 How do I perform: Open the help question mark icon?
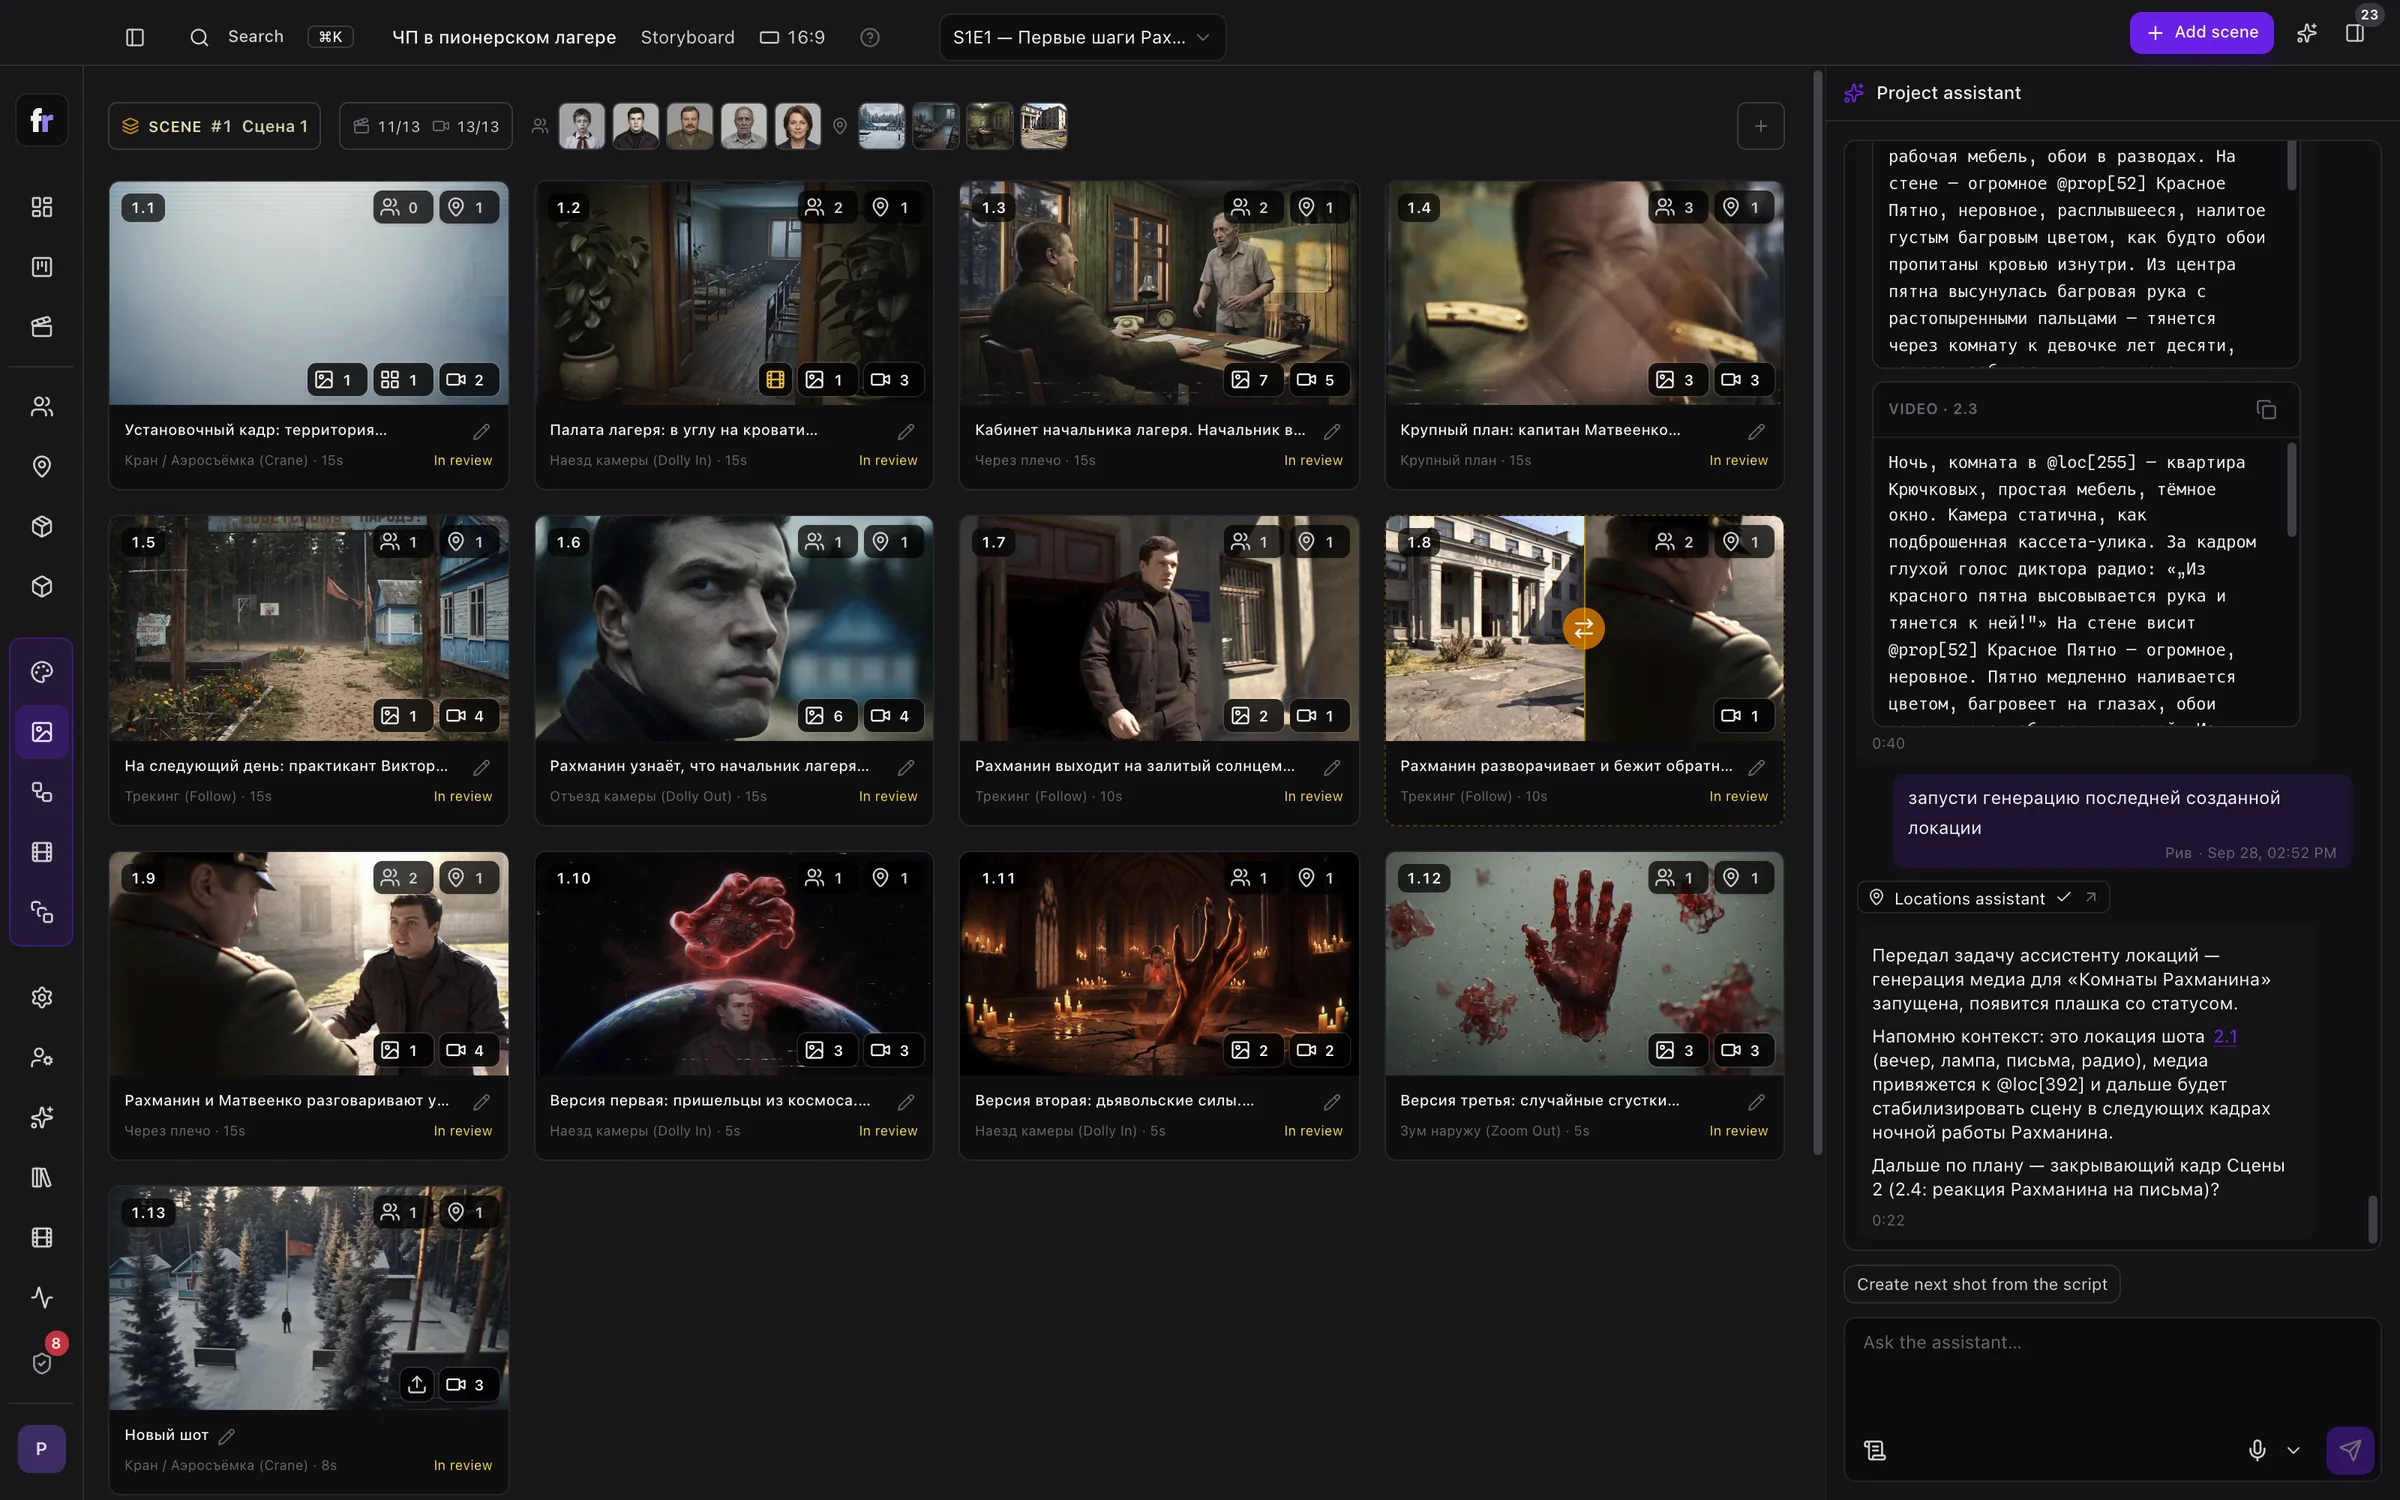pyautogui.click(x=870, y=37)
